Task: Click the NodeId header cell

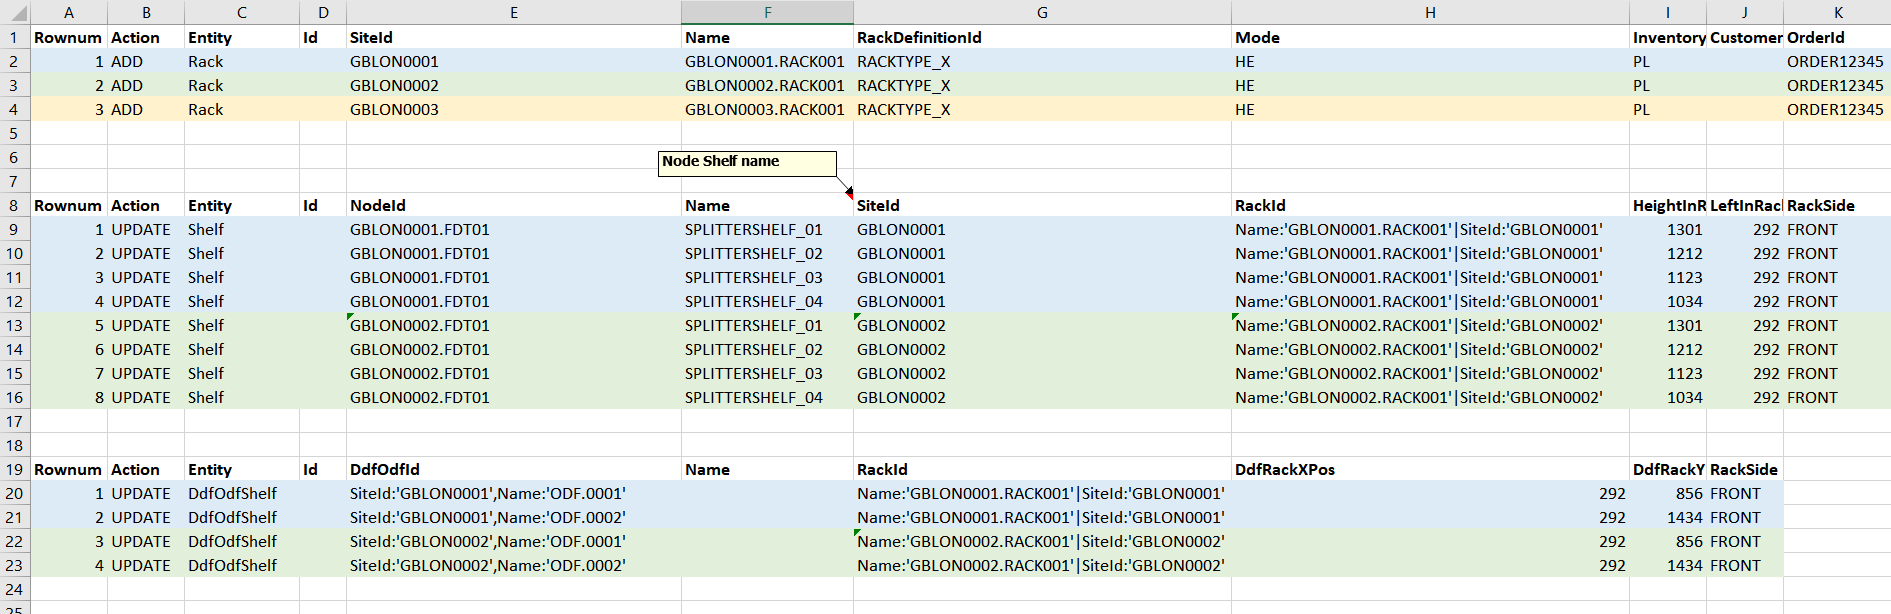Action: [x=514, y=205]
